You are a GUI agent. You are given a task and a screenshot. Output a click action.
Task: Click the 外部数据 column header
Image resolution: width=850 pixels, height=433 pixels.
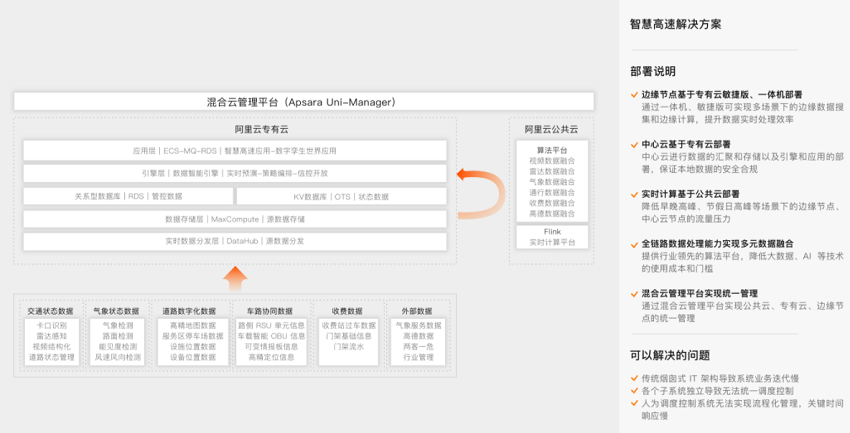[x=417, y=311]
